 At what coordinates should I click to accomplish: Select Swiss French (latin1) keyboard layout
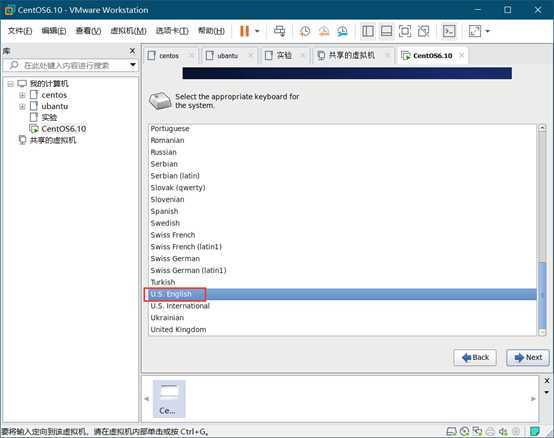pyautogui.click(x=342, y=247)
